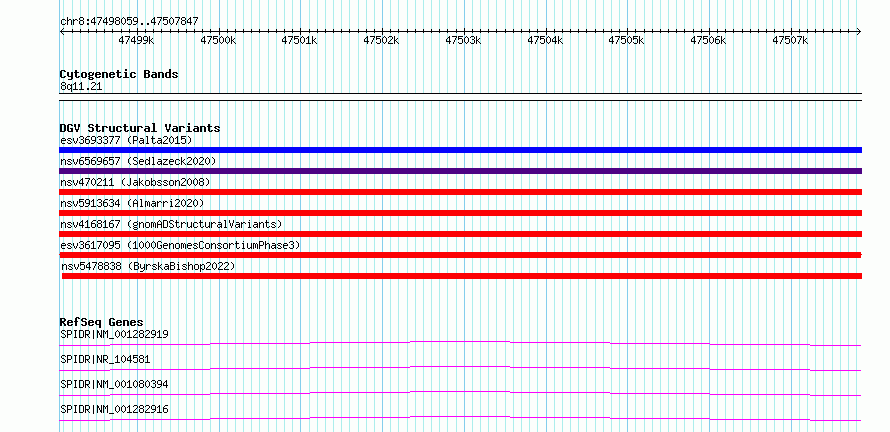Click the 47505k ruler label
The width and height of the screenshot is (890, 432).
pyautogui.click(x=626, y=40)
